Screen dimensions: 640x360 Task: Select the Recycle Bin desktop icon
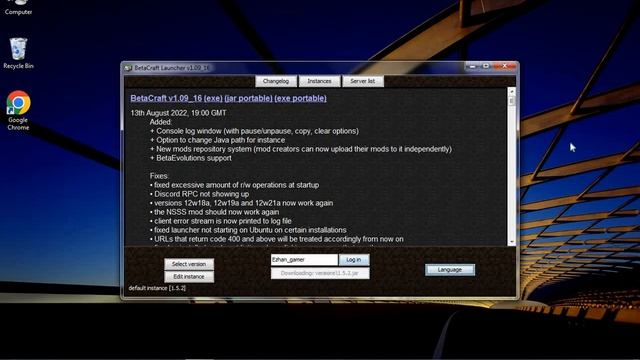18,53
